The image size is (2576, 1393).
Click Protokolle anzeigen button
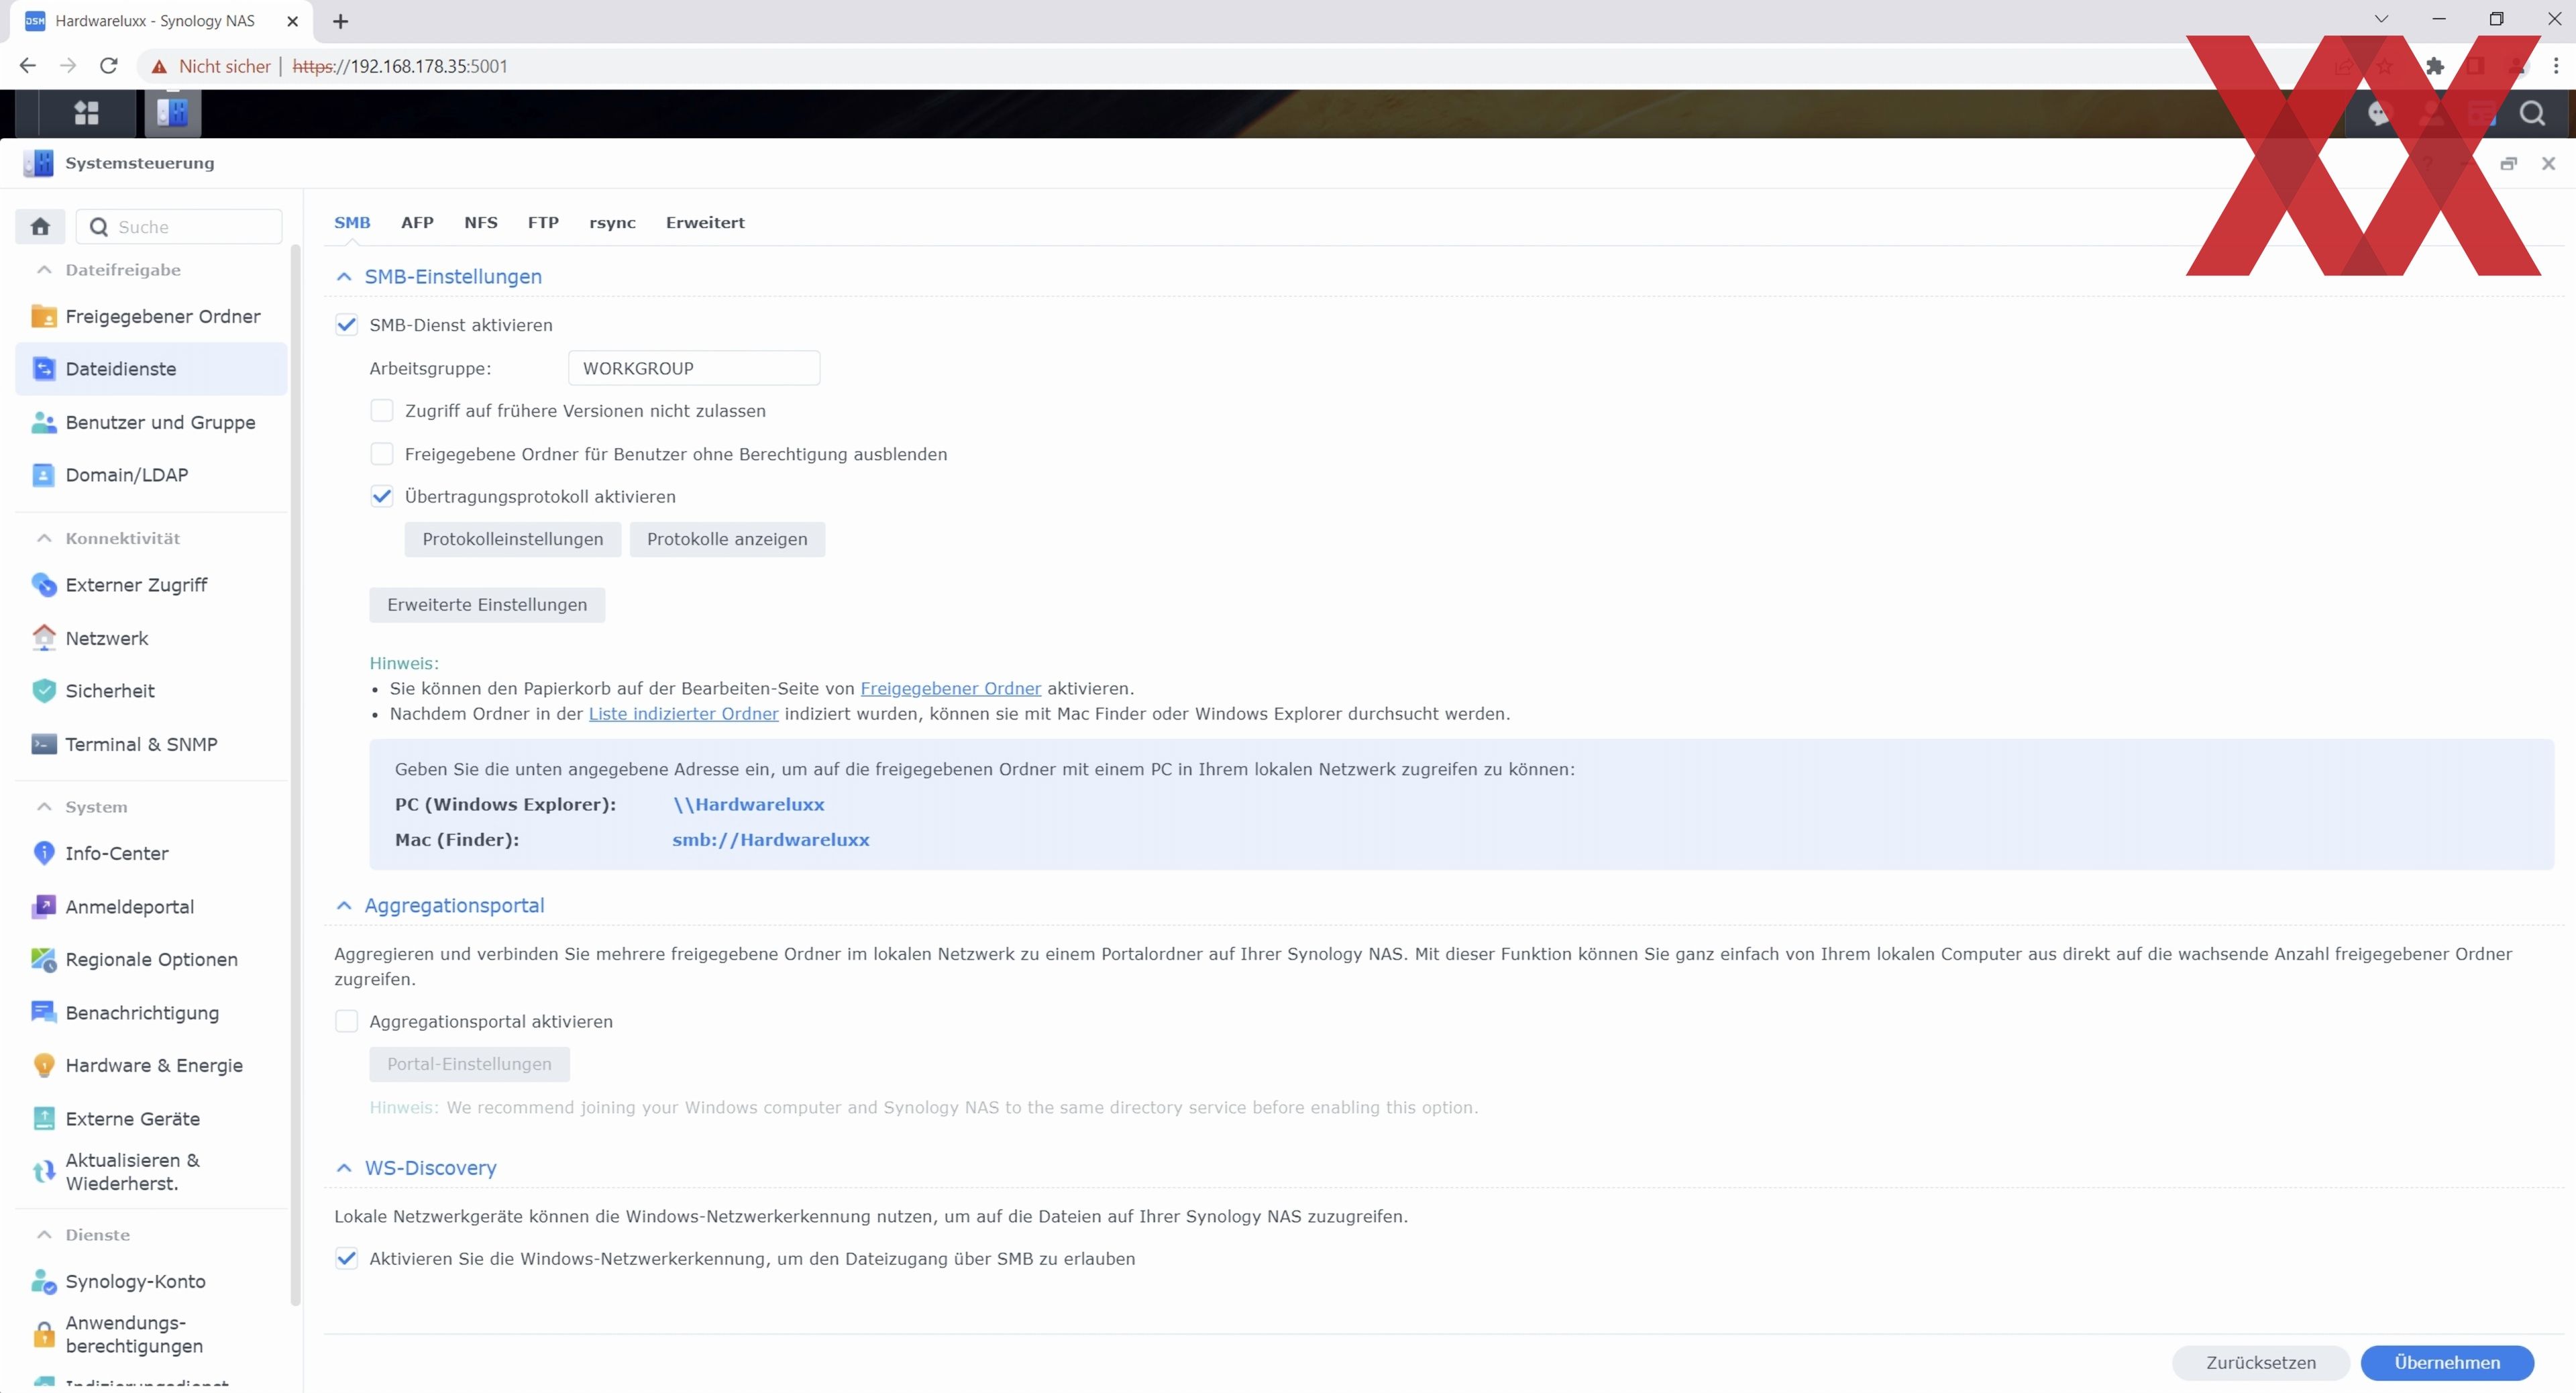tap(727, 539)
